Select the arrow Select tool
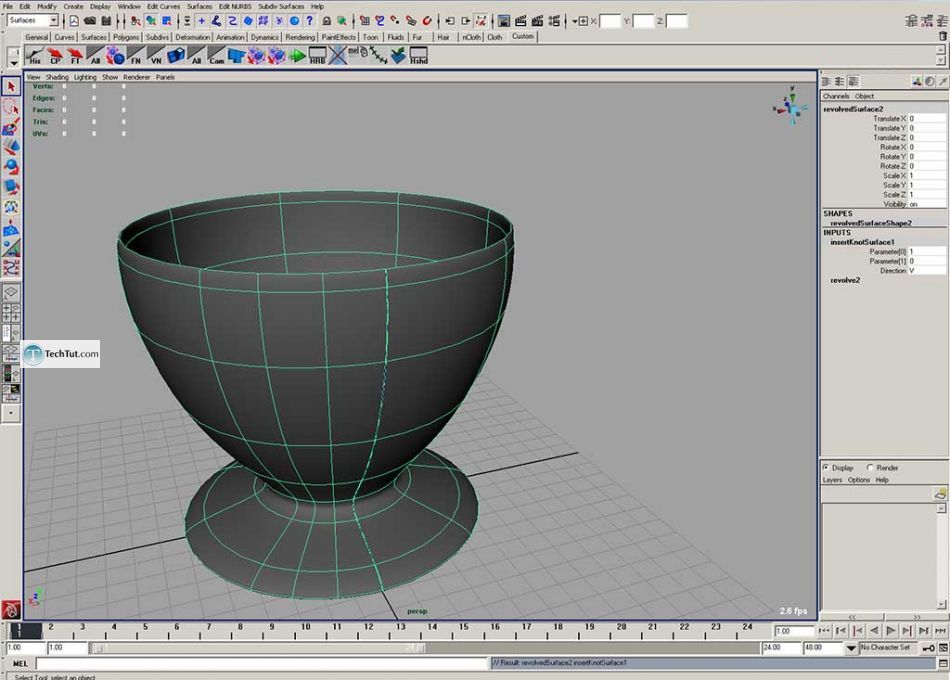The width and height of the screenshot is (950, 680). (11, 87)
